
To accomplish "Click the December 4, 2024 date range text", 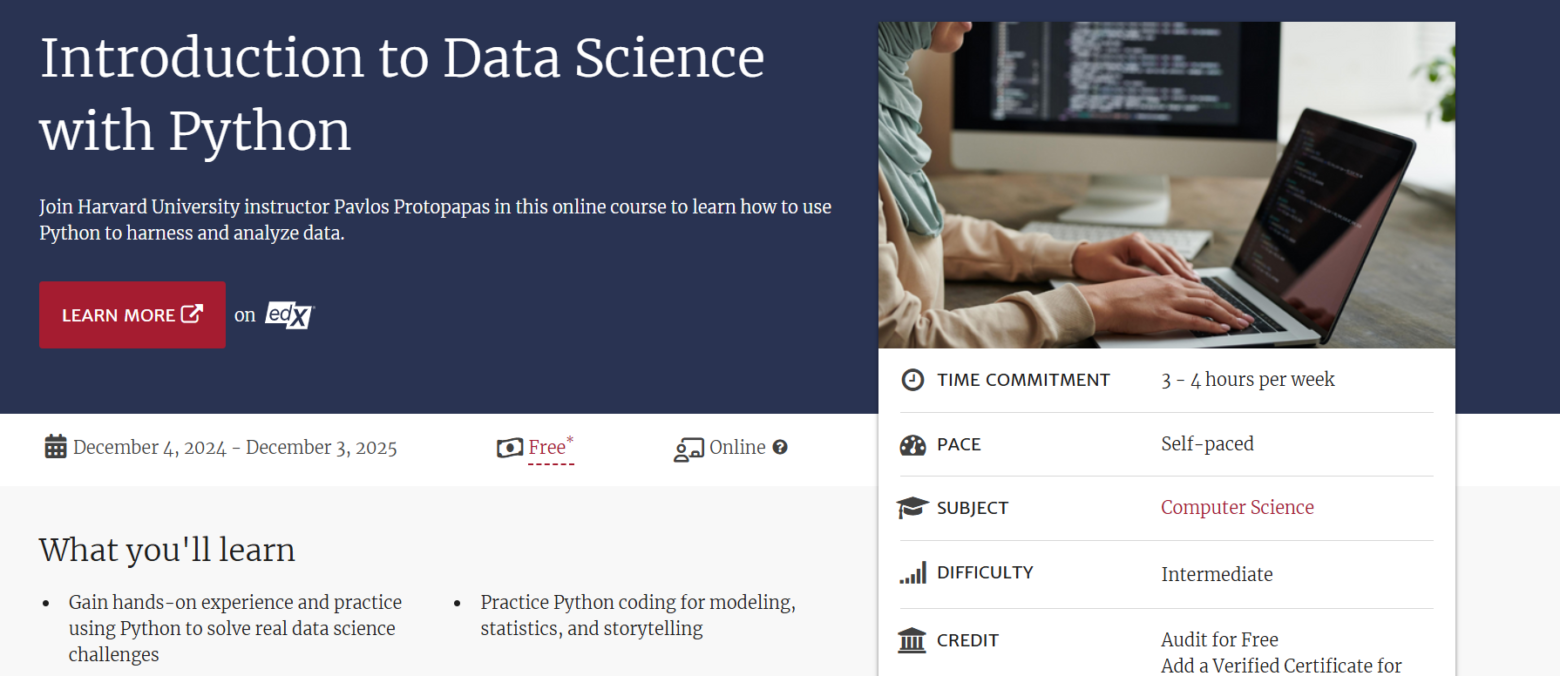I will [x=235, y=448].
